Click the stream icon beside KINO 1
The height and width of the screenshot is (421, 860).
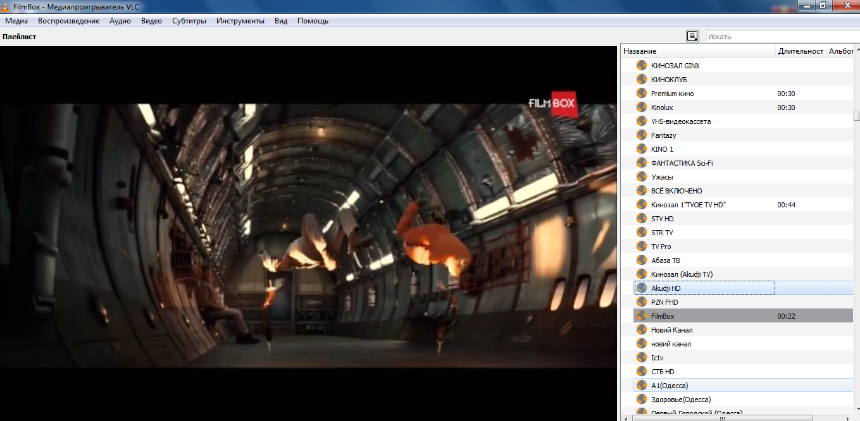[x=641, y=149]
